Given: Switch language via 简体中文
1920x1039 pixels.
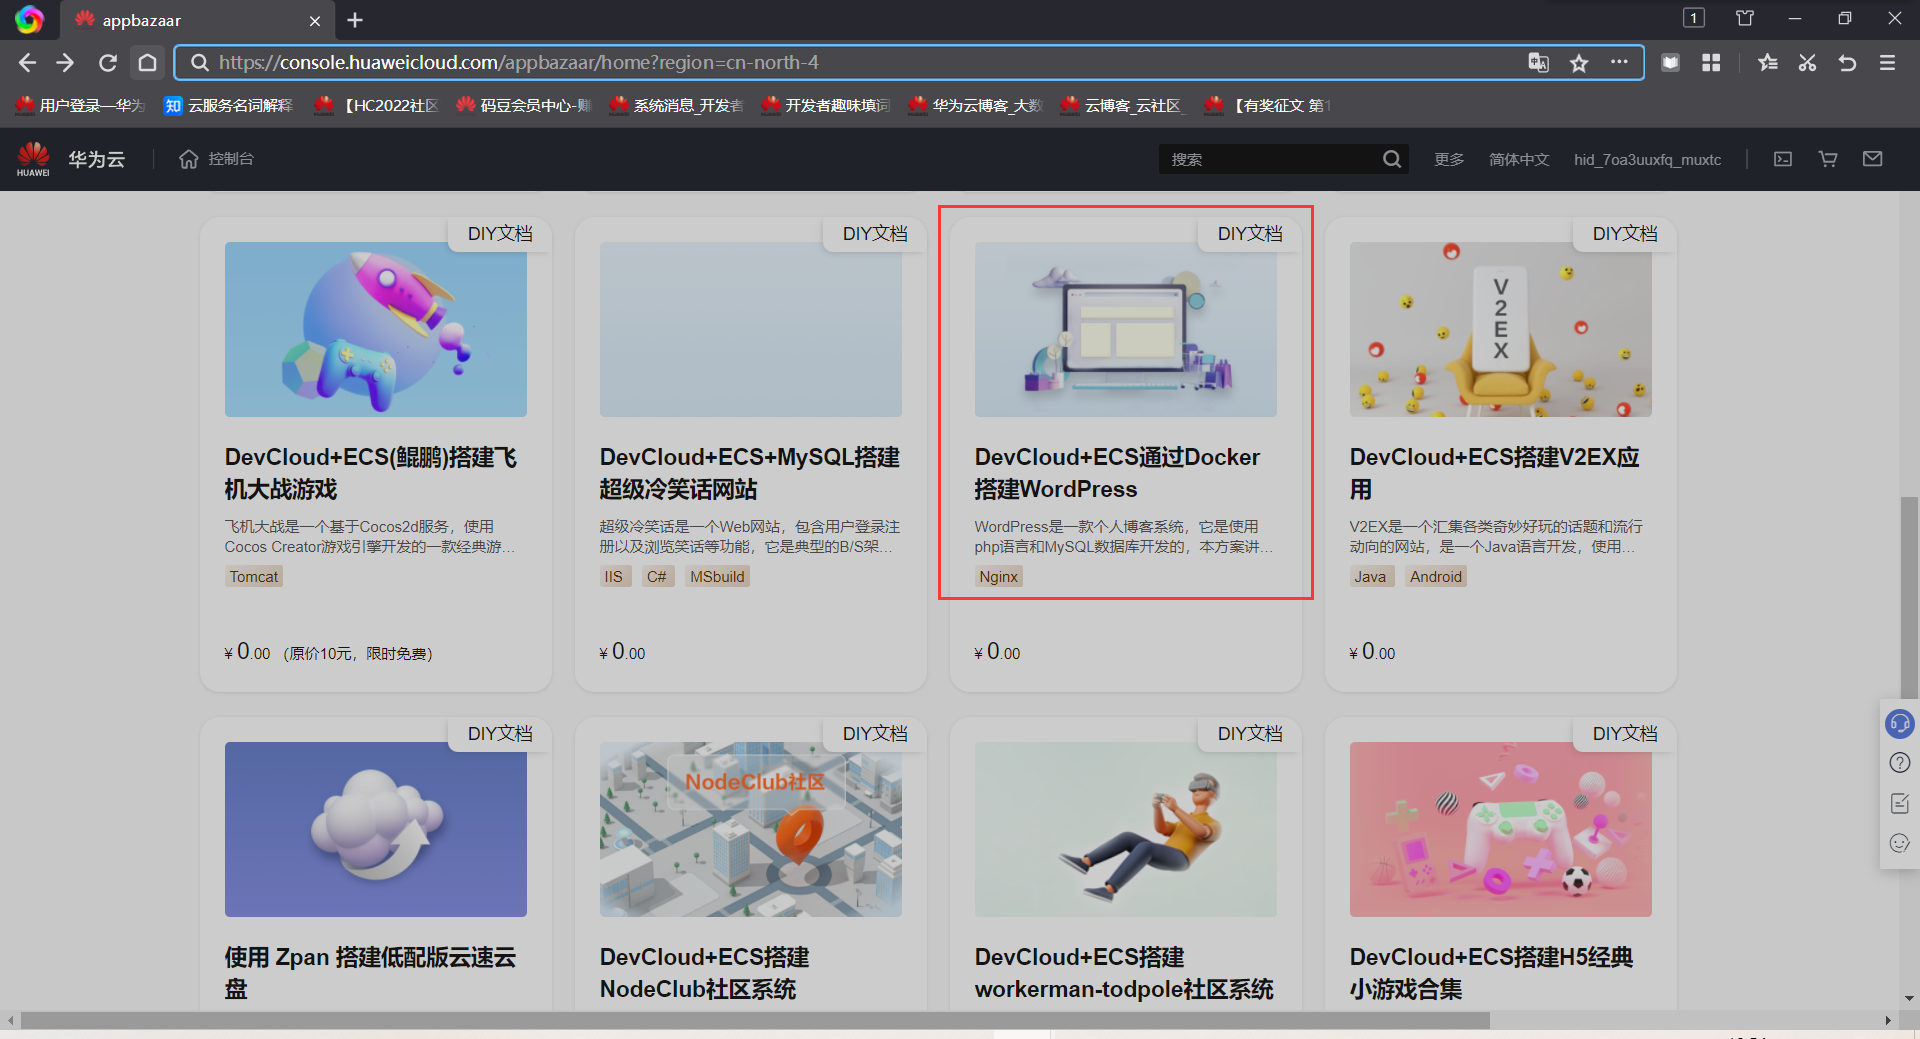Looking at the screenshot, I should click(x=1519, y=159).
